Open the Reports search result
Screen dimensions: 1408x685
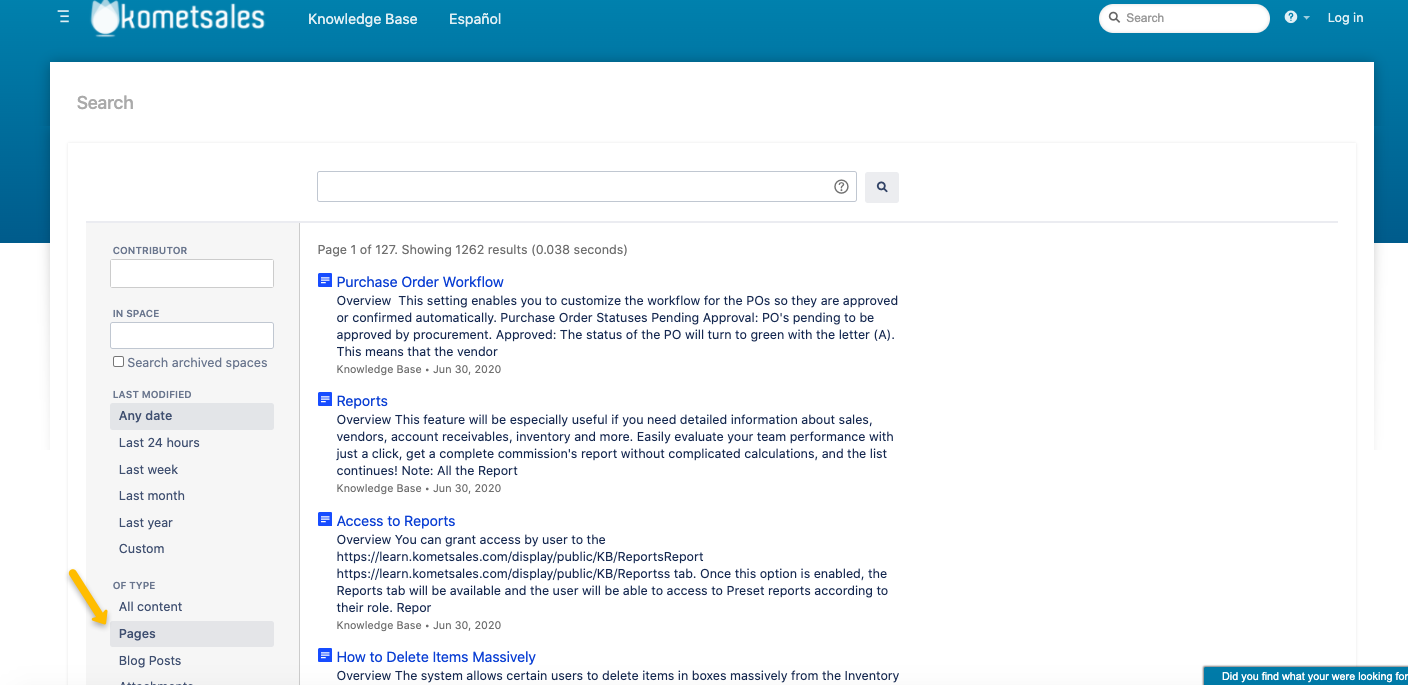[362, 401]
